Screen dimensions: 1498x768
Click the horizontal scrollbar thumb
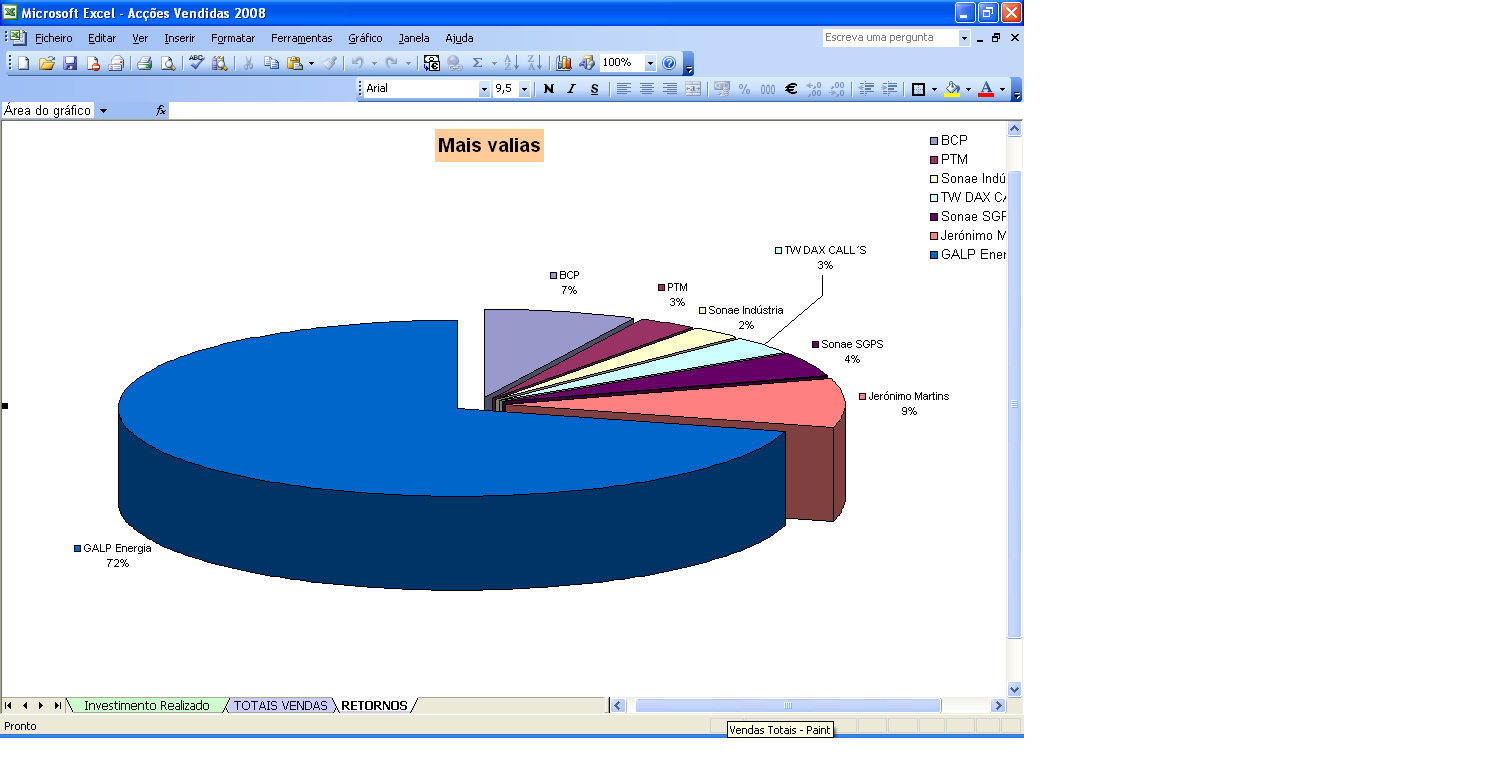coord(788,705)
